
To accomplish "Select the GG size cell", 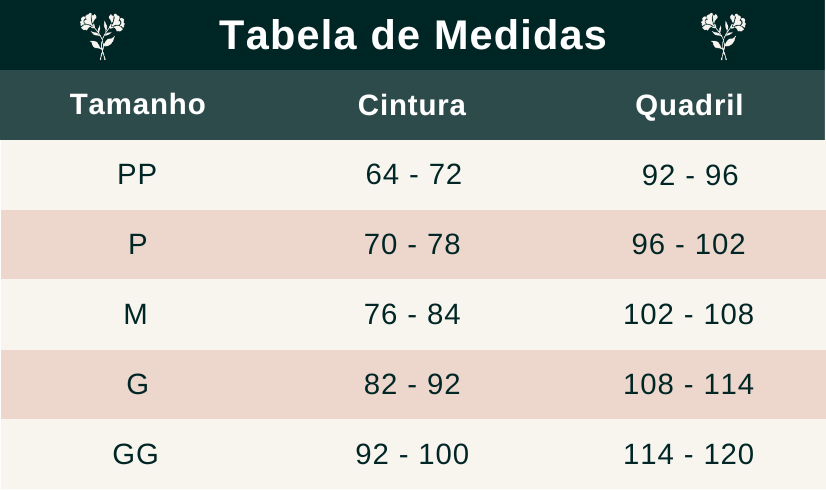I will click(135, 454).
